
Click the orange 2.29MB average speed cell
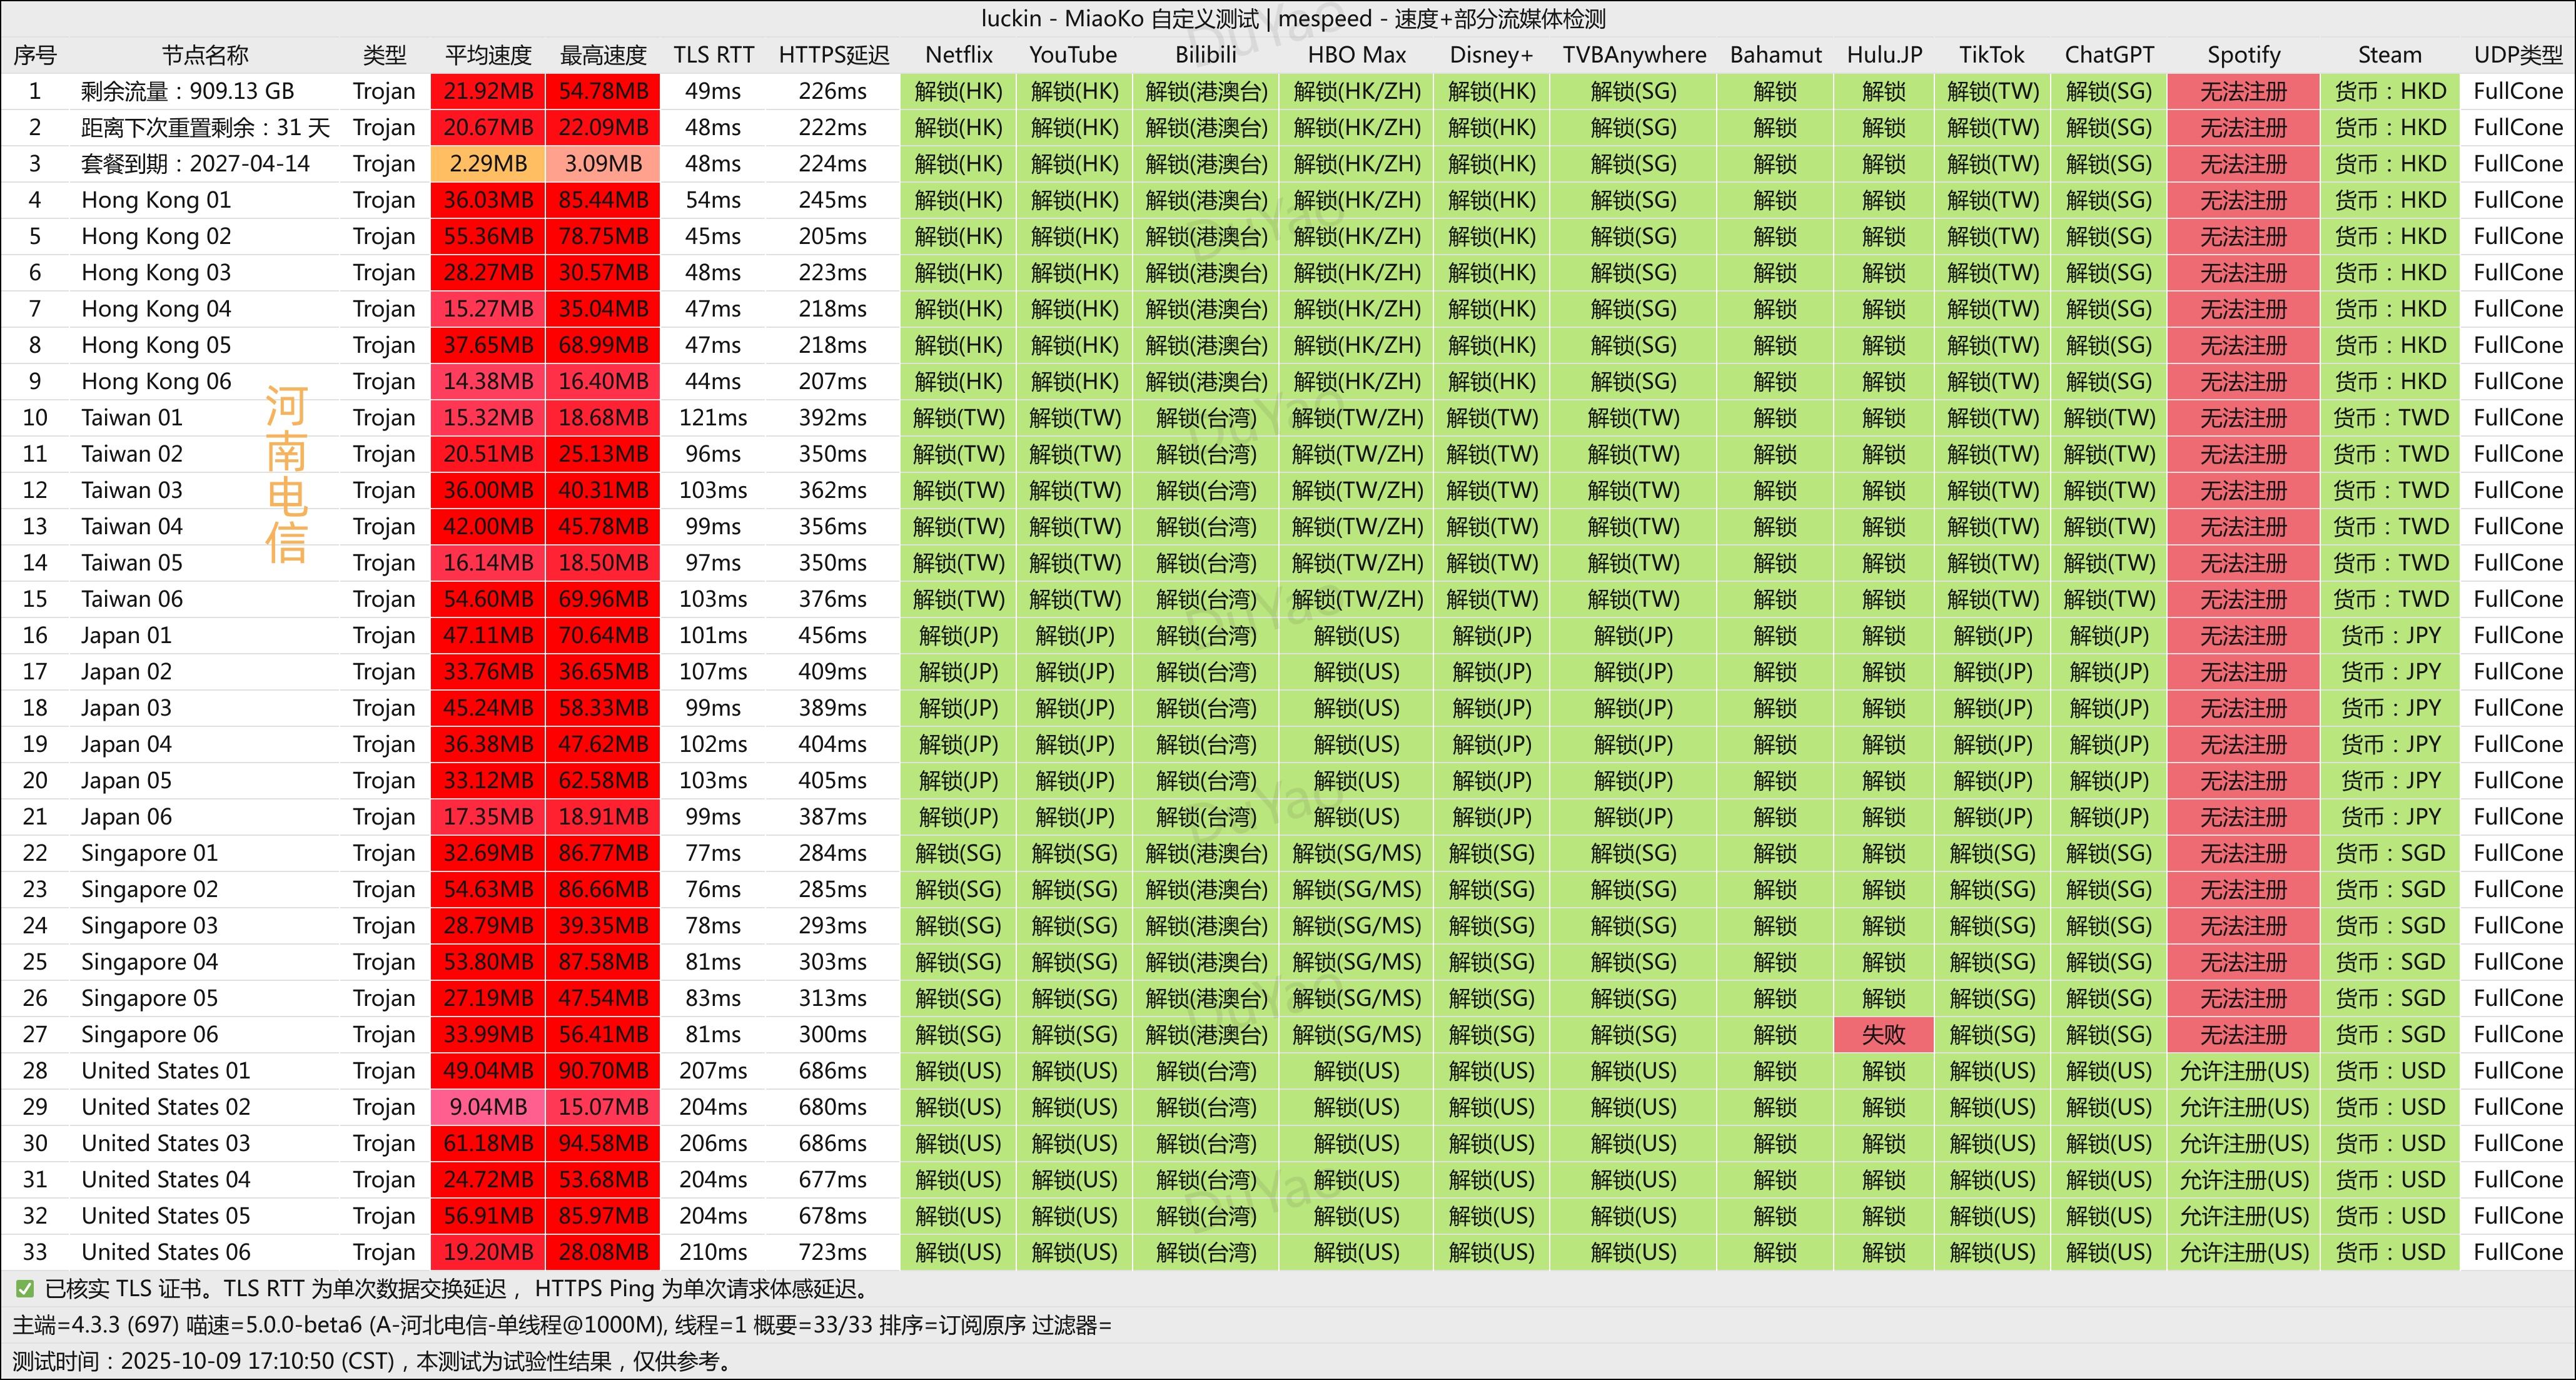[488, 164]
